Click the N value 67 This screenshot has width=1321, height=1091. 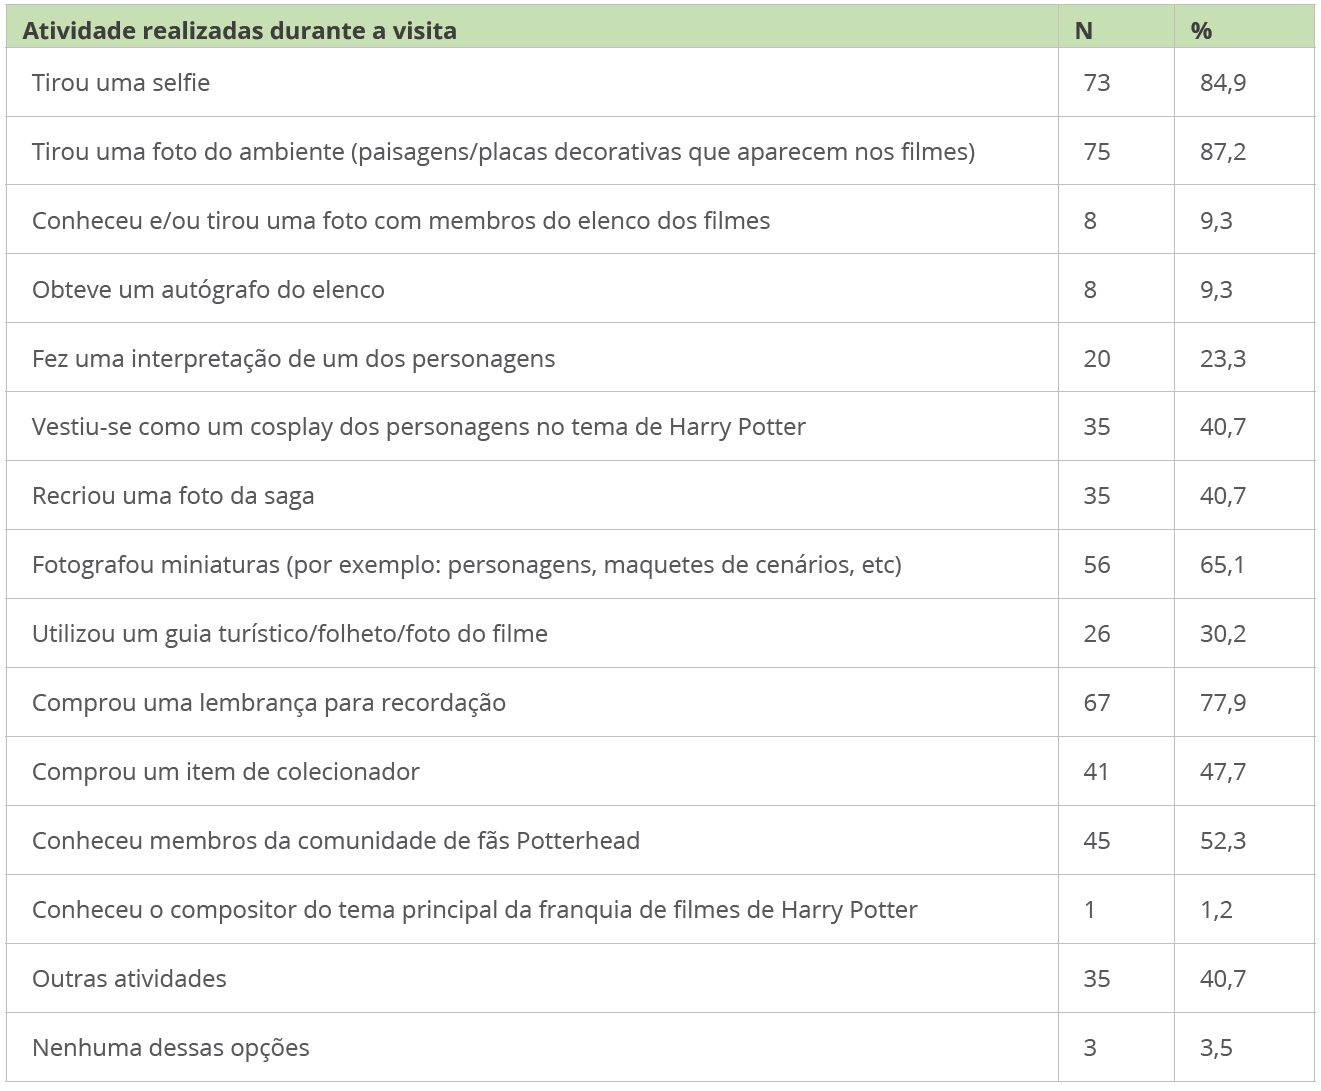pos(1097,703)
